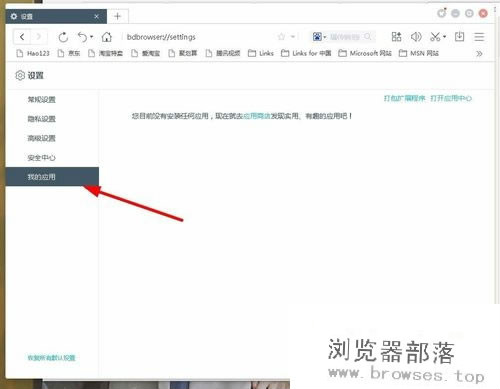Open the Microsoft 网站 bookmark folder
Image resolution: width=500 pixels, height=389 pixels.
point(365,53)
